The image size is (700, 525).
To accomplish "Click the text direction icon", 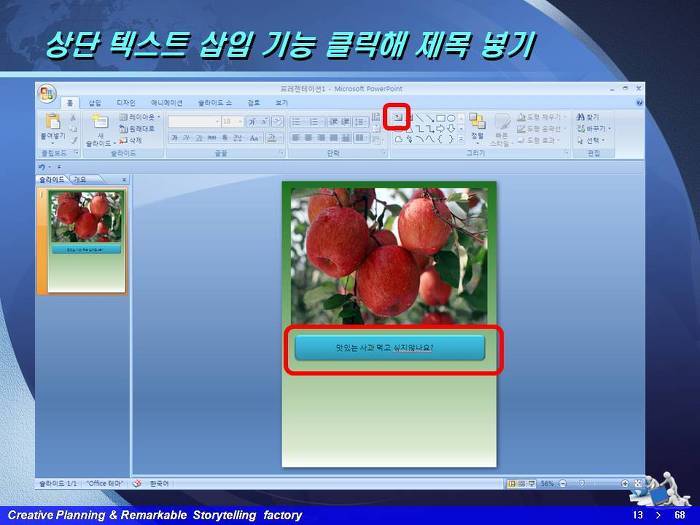I will [376, 117].
